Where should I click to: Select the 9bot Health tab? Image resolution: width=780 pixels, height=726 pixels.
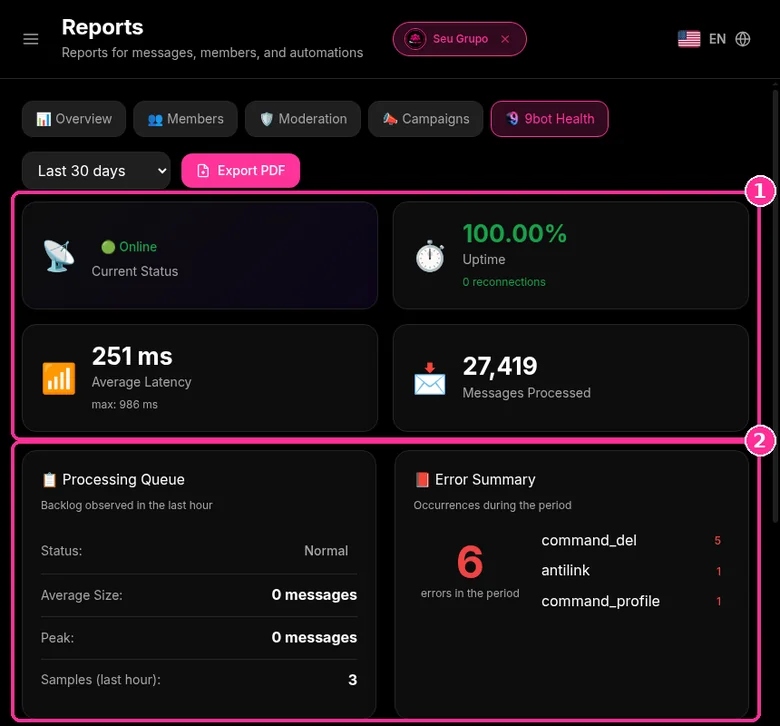click(549, 119)
